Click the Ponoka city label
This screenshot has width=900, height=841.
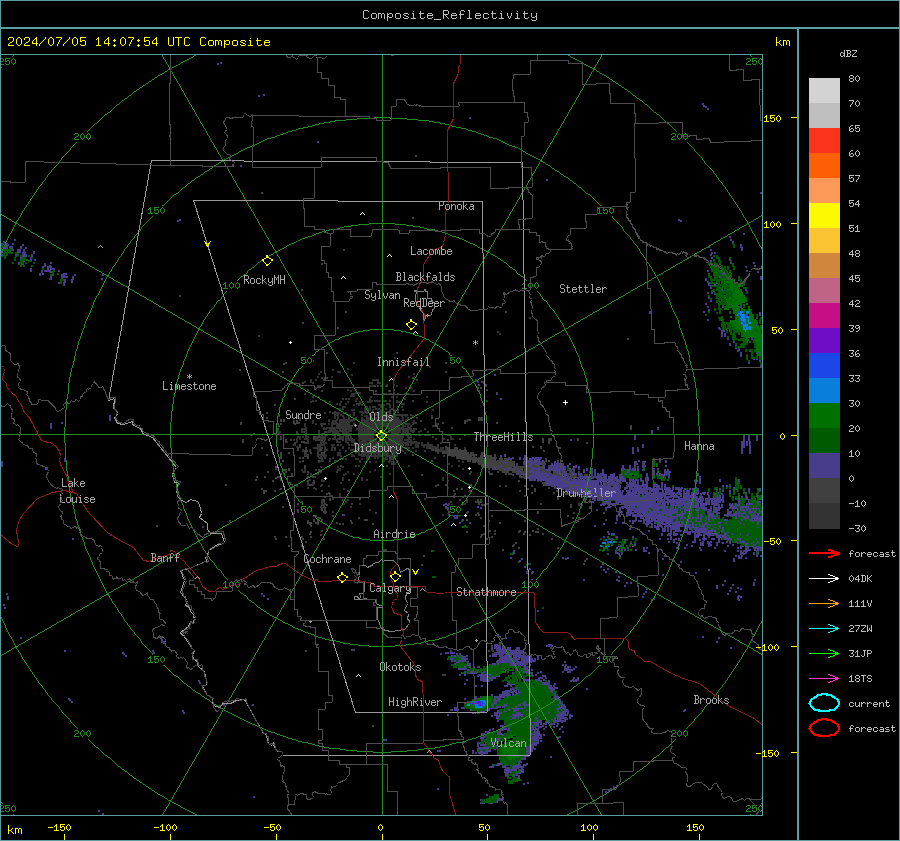(456, 206)
